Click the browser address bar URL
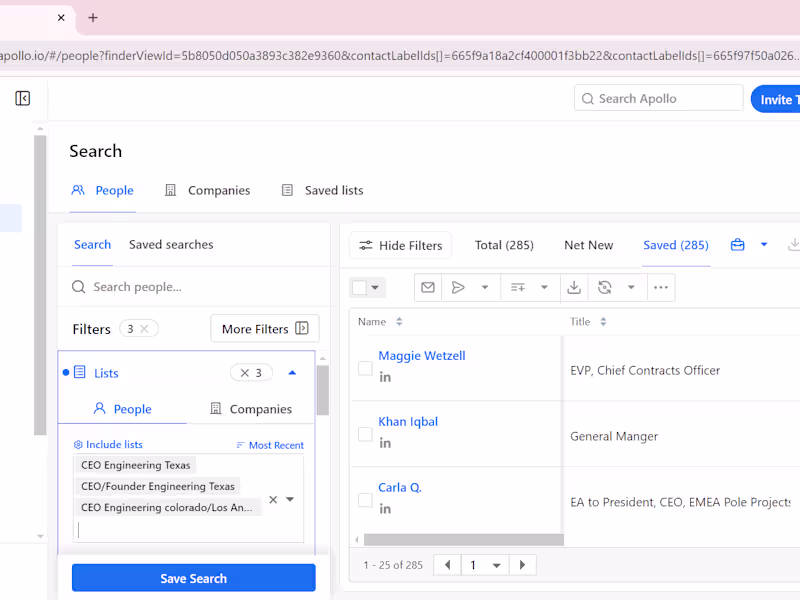 400,56
